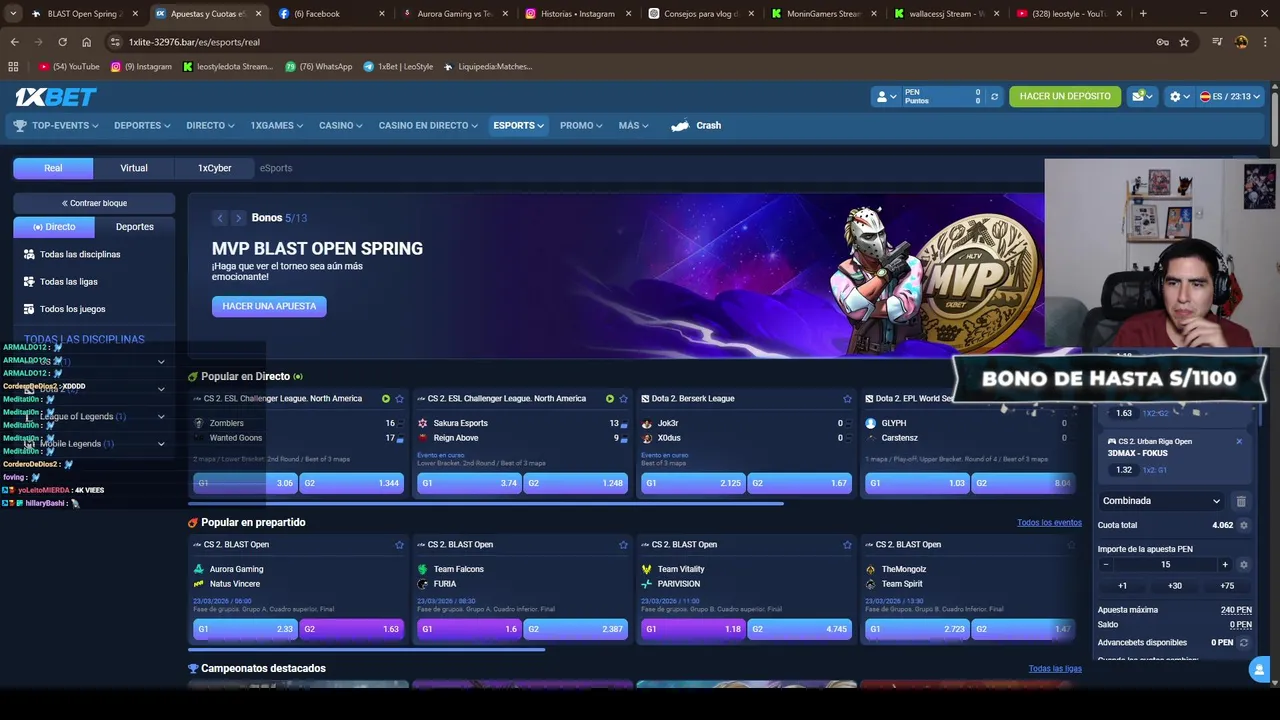Select Todos los juegos in sidebar

point(72,309)
